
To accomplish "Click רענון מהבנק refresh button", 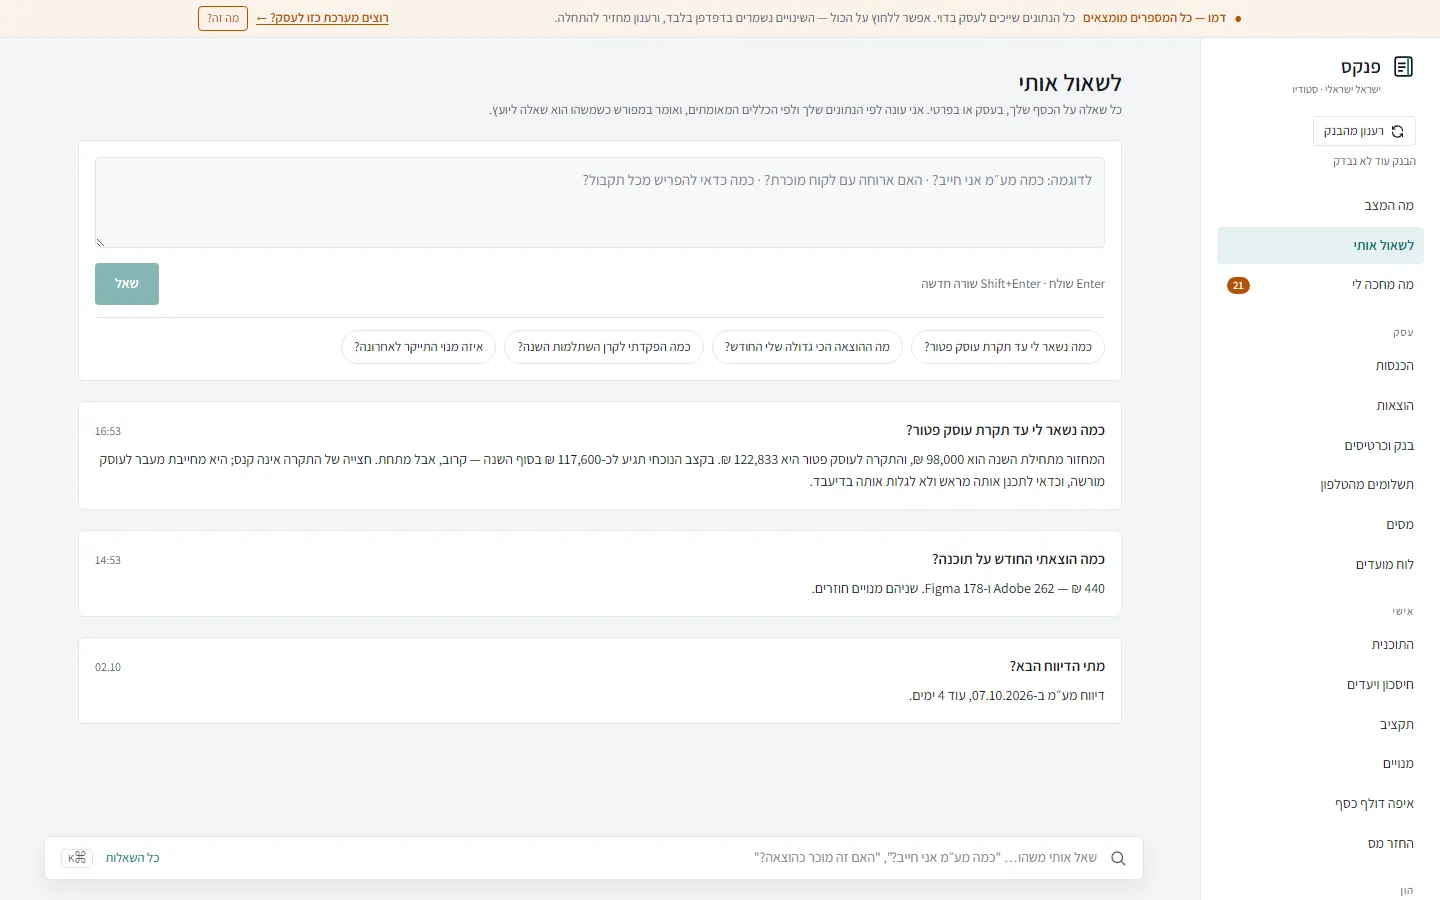I will (1364, 131).
